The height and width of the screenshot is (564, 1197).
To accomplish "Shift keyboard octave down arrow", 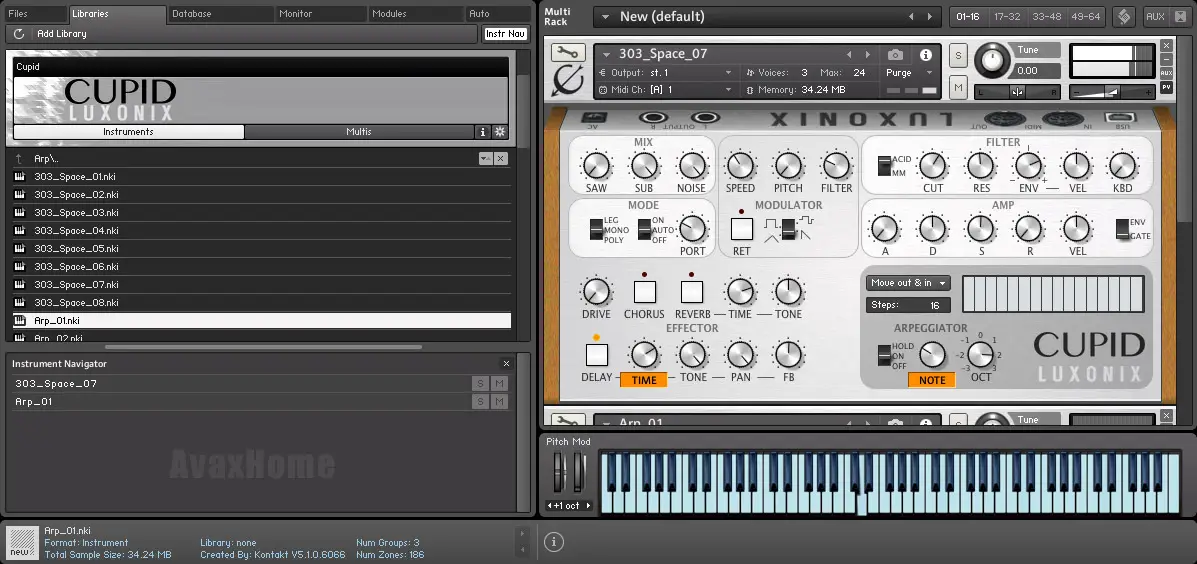I will (x=550, y=506).
